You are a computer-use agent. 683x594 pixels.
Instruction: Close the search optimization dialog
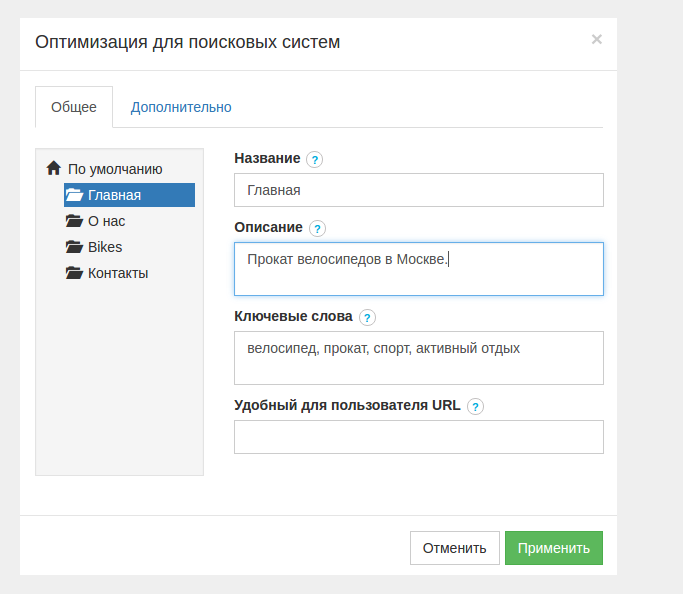tap(597, 40)
